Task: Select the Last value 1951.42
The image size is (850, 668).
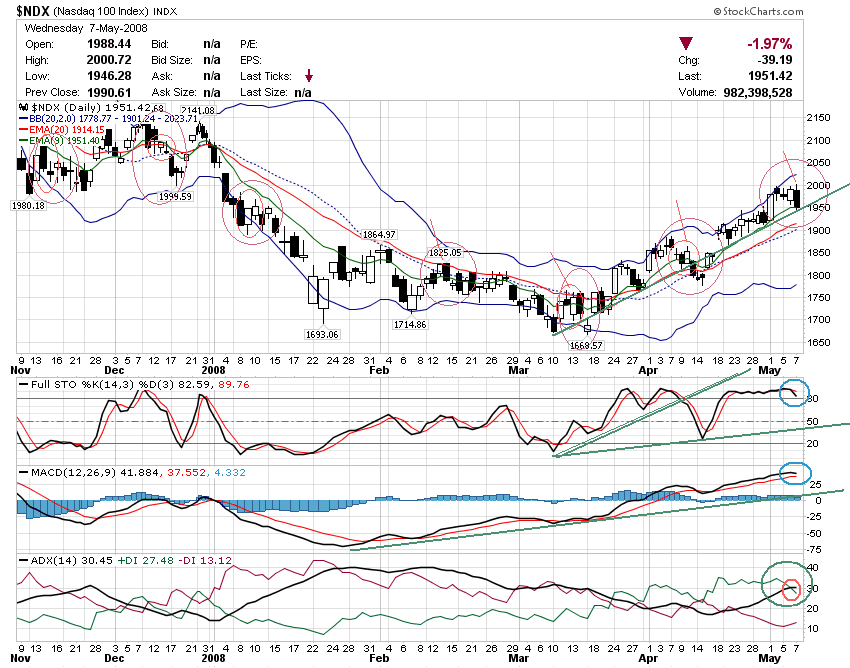Action: (770, 76)
